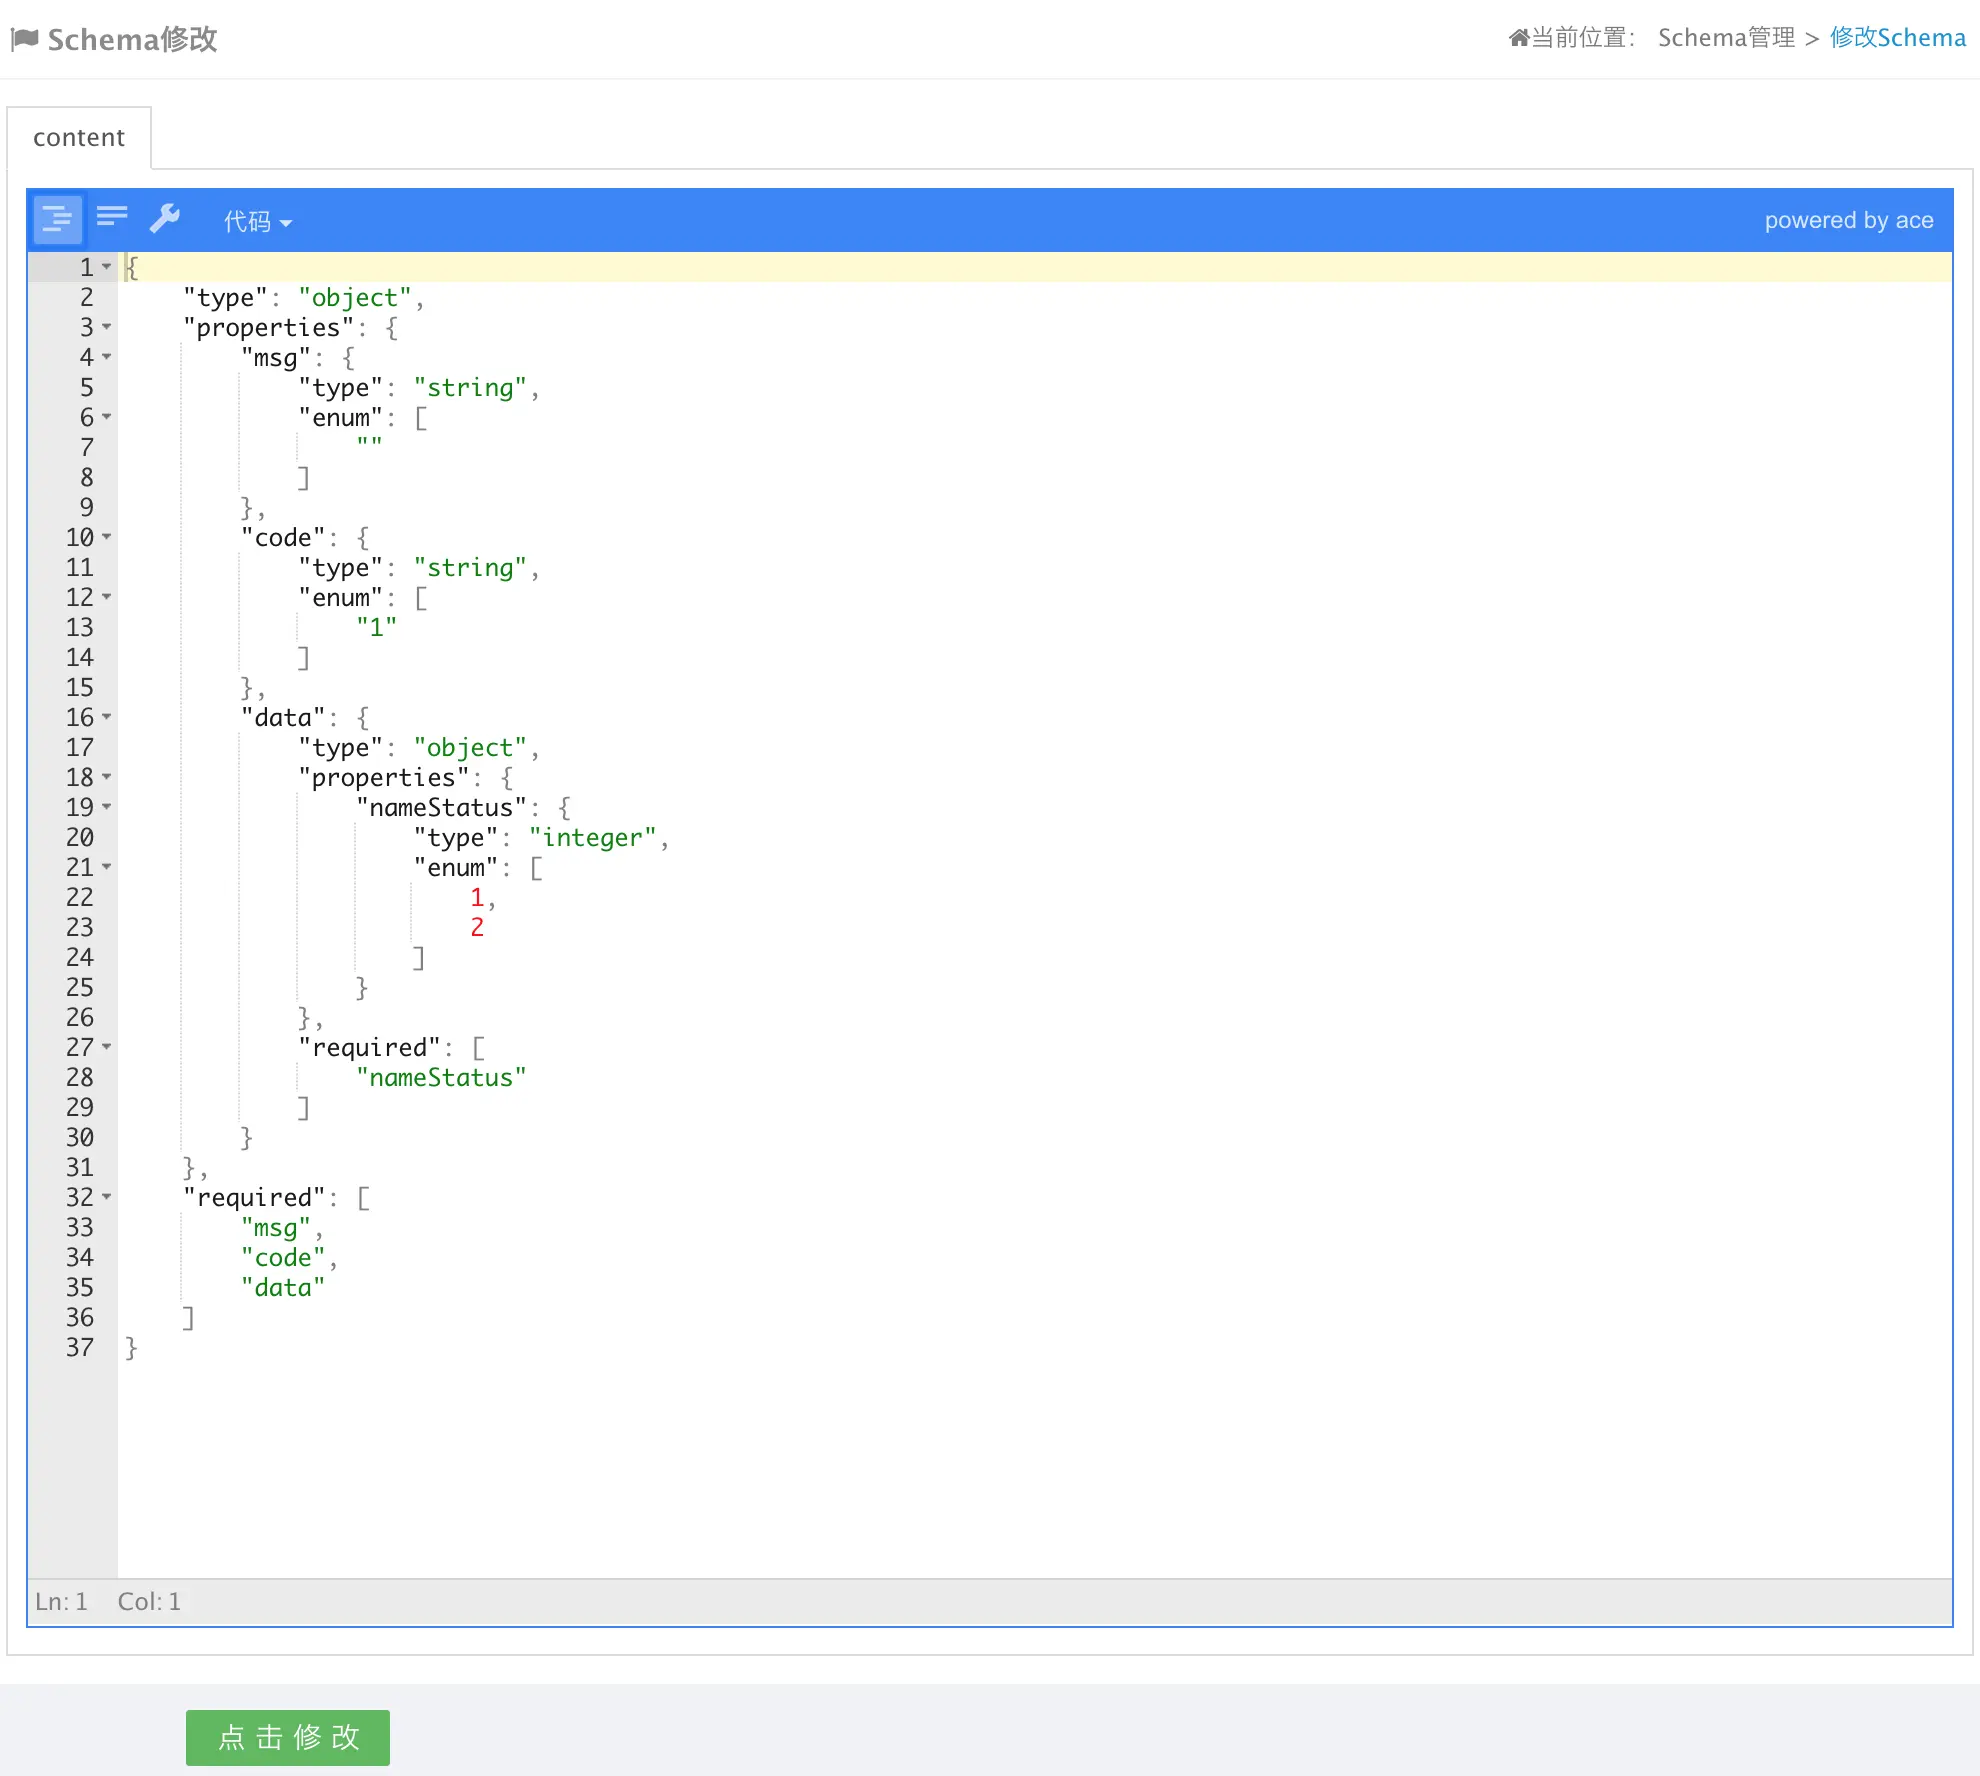Collapse the root object at line 1
1980x1776 pixels.
(107, 267)
